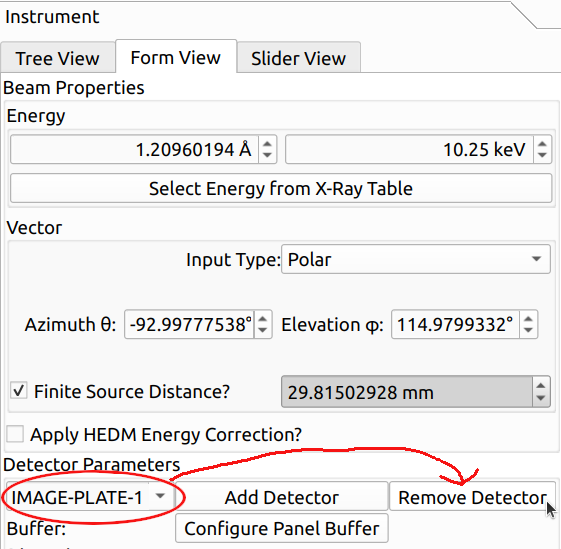Viewport: 561px width, 549px height.
Task: Increase Azimuth with the up arrow
Action: (x=263, y=318)
